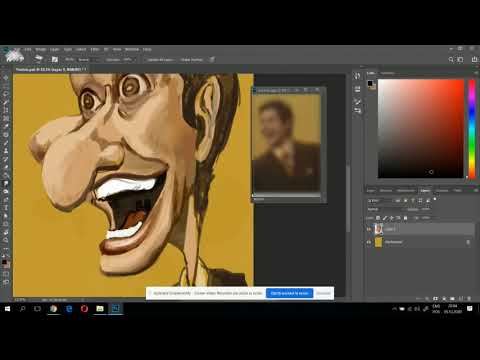Open the Color panel flyout menu

[x=476, y=73]
